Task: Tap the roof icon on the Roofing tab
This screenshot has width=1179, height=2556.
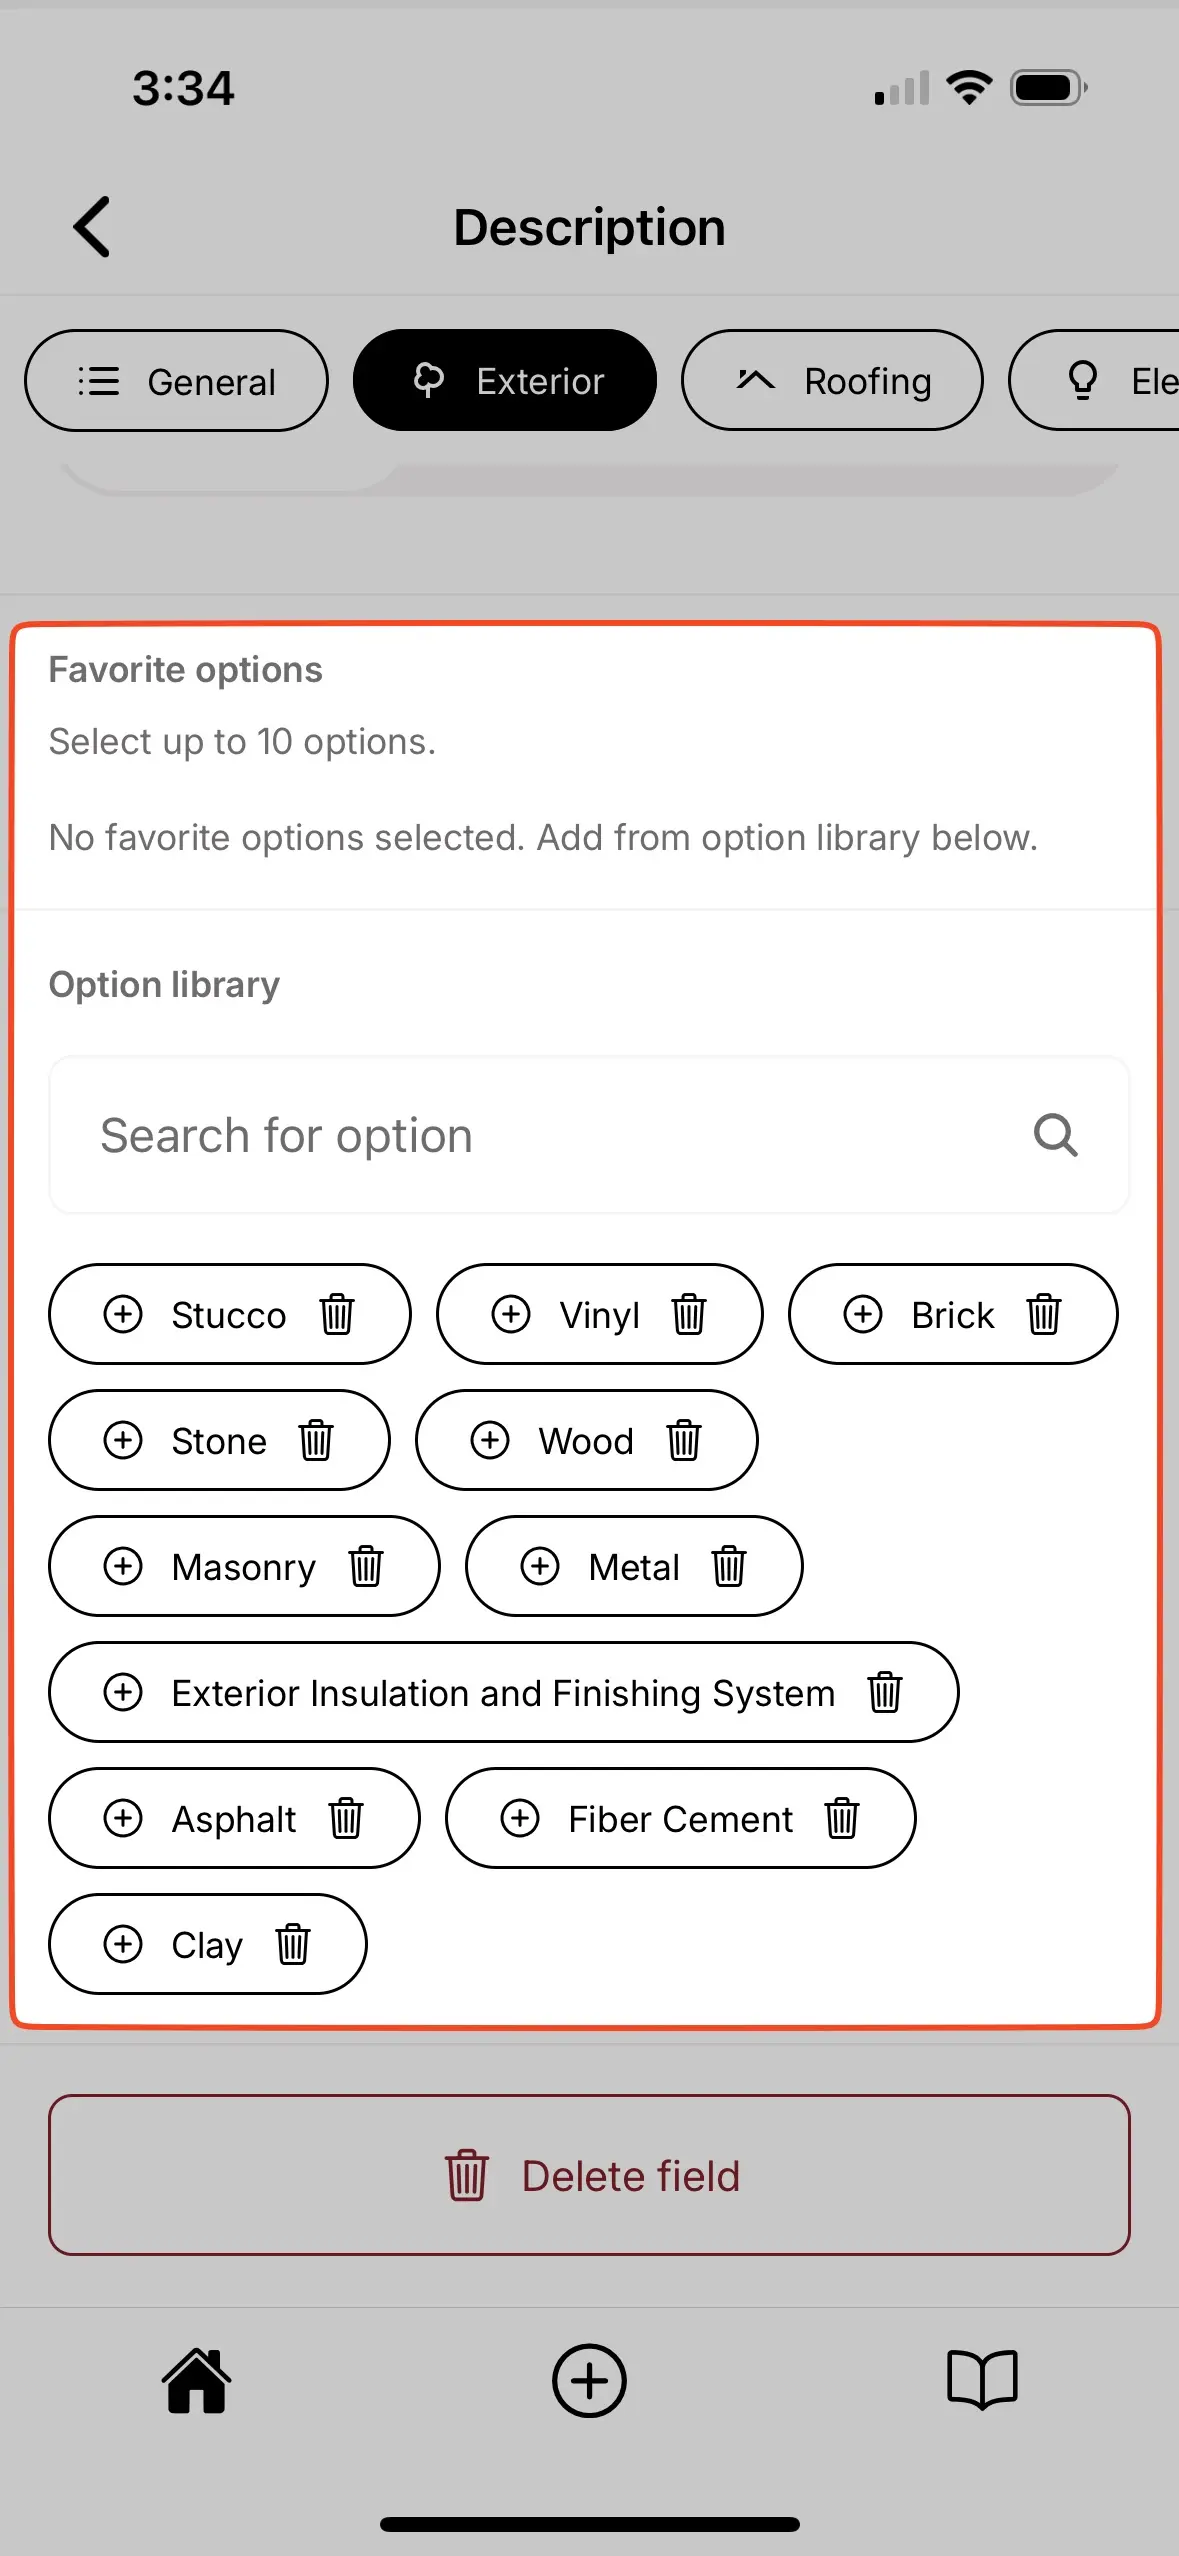Action: tap(757, 380)
